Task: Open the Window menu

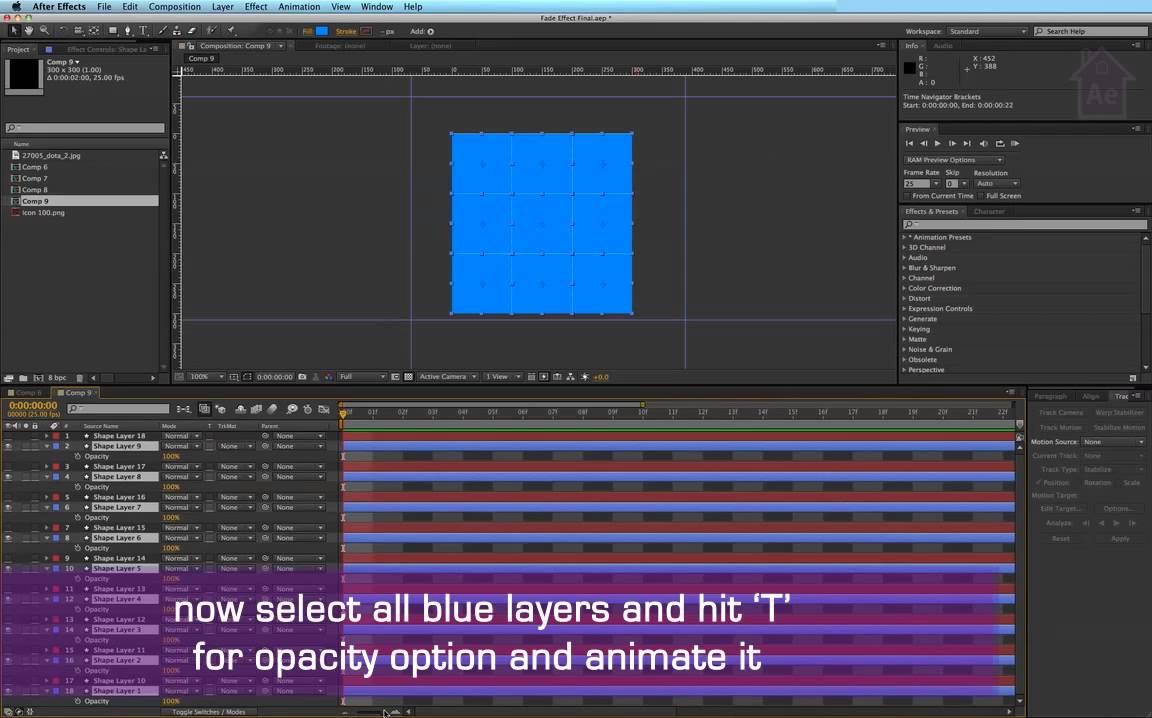Action: [x=377, y=7]
